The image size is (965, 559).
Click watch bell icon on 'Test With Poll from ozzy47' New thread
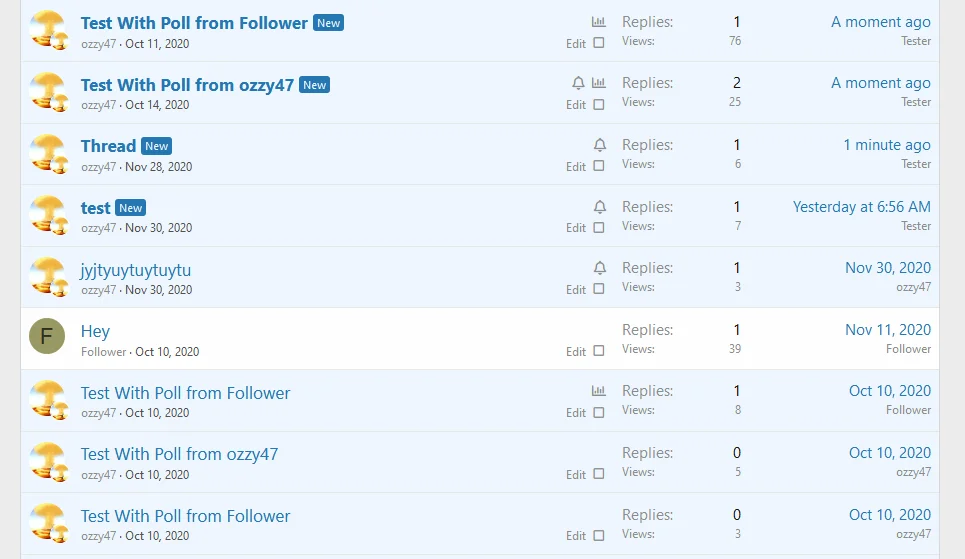point(579,83)
